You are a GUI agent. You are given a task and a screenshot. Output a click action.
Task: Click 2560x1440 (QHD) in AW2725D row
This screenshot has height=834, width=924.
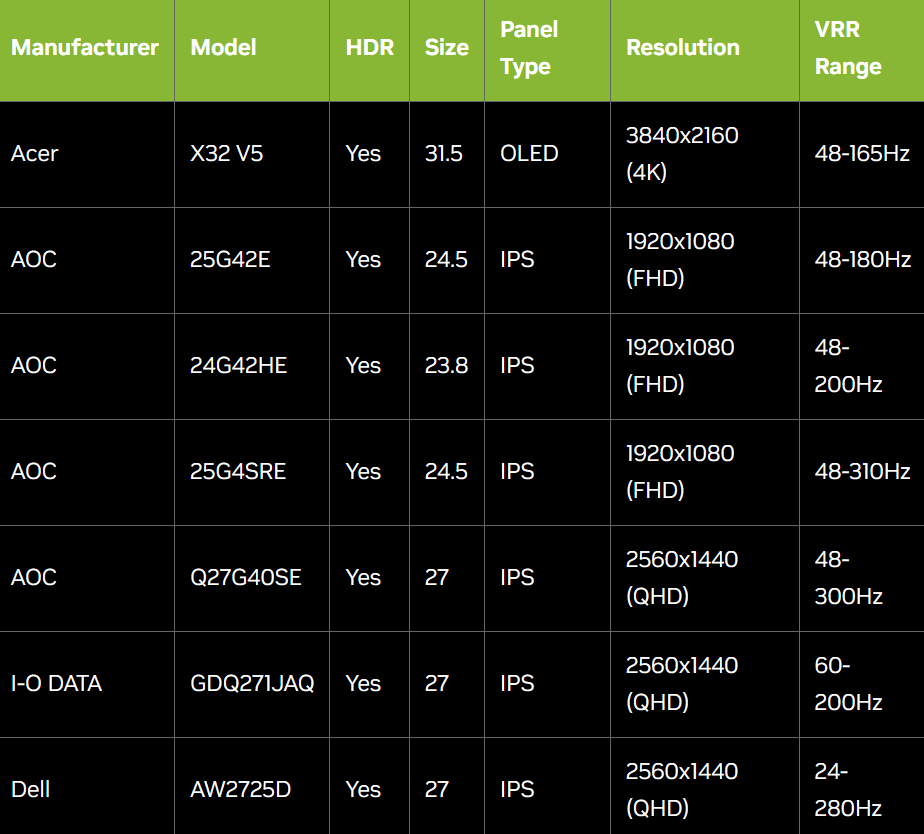[682, 790]
